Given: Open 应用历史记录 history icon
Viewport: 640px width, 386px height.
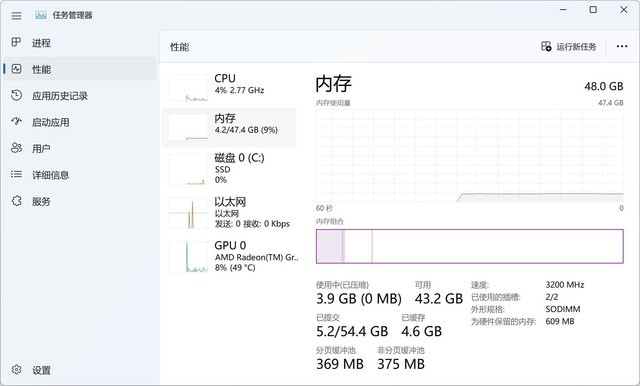Looking at the screenshot, I should tap(16, 95).
